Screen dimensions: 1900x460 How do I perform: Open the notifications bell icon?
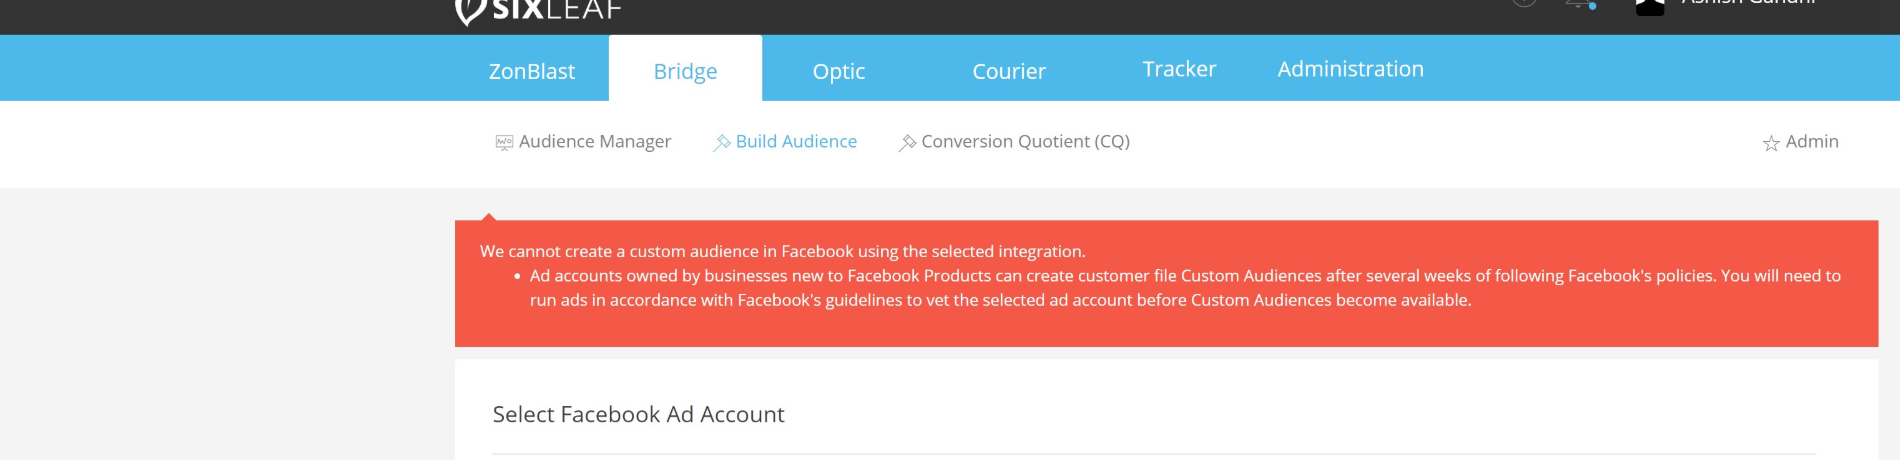pos(1581,4)
